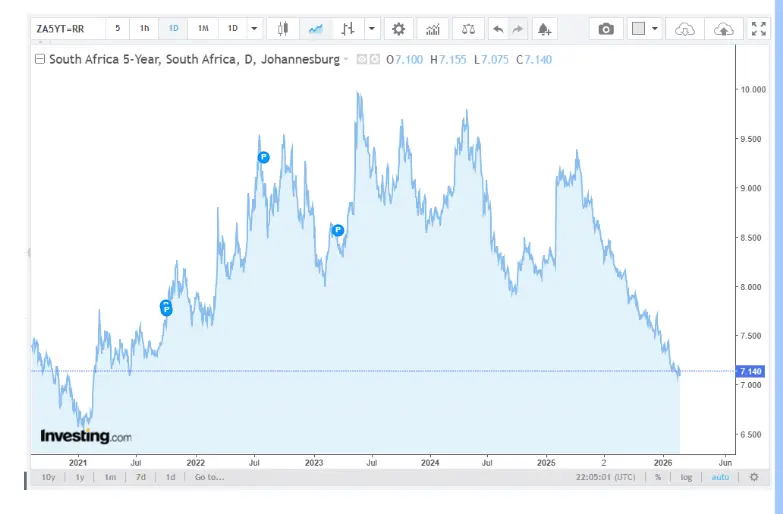Click legend series settings icon next to eye
The image size is (783, 514).
[375, 59]
